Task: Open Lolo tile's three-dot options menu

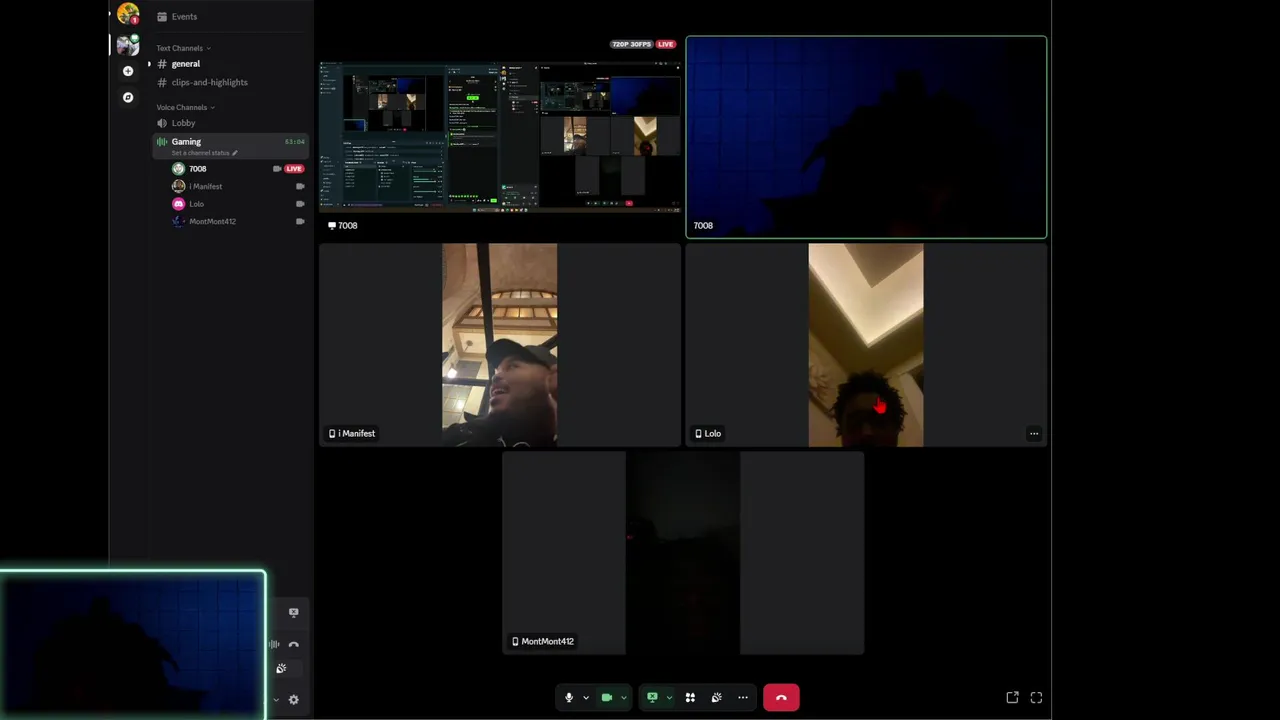Action: coord(1034,434)
